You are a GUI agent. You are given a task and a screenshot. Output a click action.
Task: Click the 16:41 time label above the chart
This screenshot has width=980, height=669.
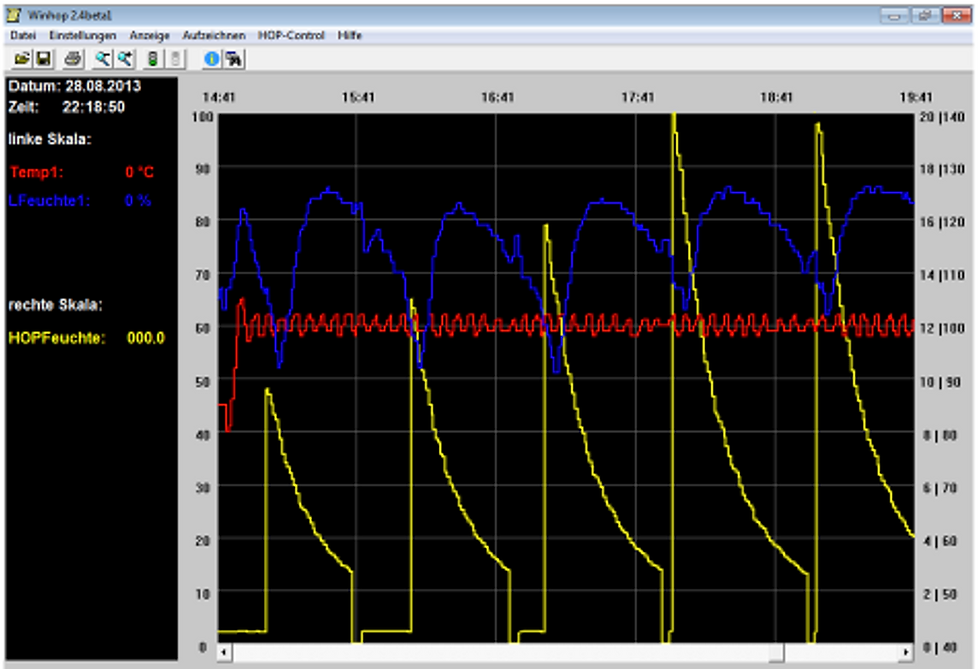498,98
